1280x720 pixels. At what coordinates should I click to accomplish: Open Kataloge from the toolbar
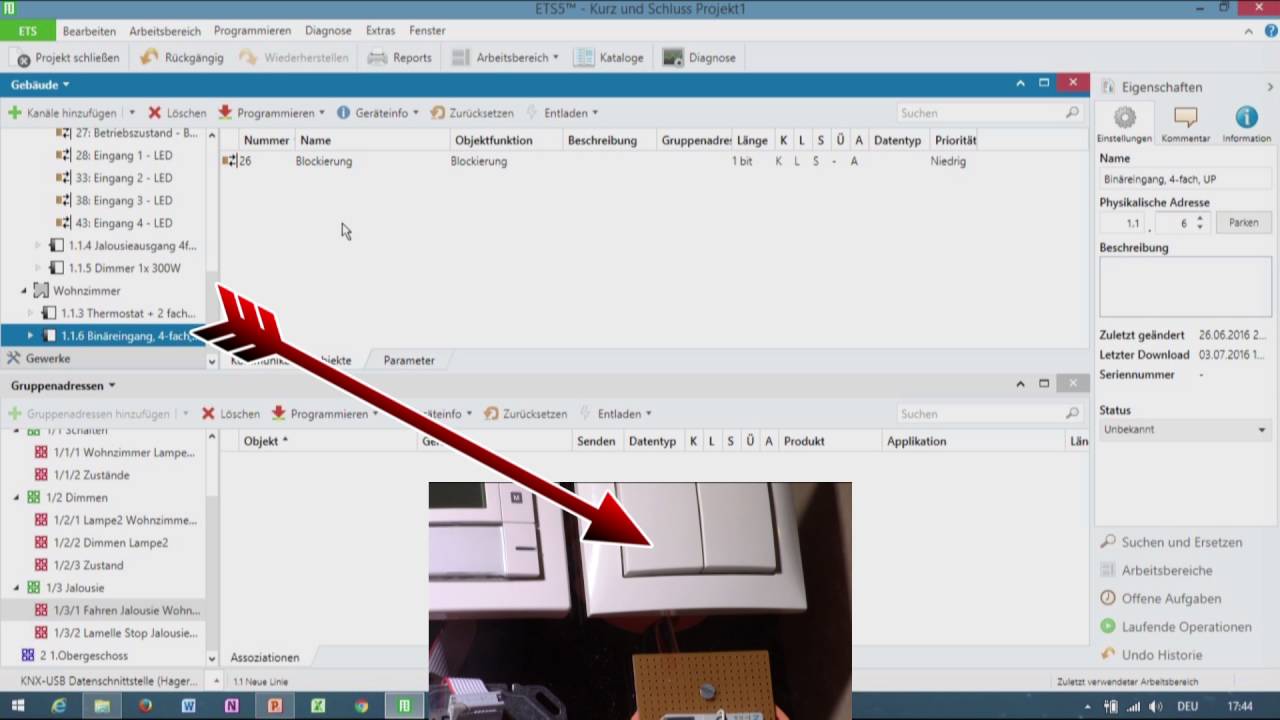(609, 58)
